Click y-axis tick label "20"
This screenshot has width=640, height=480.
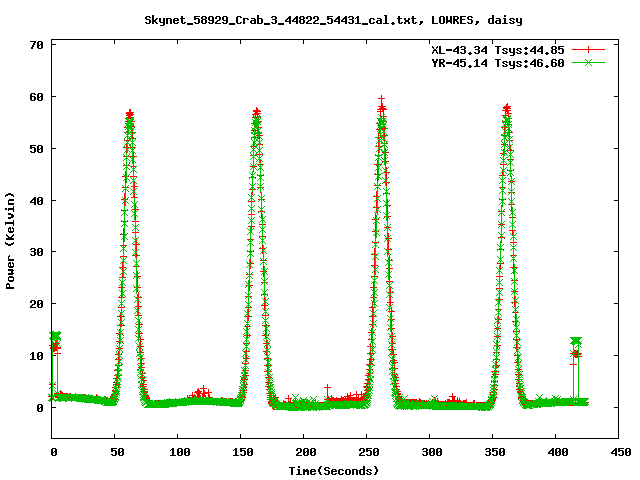[36, 304]
